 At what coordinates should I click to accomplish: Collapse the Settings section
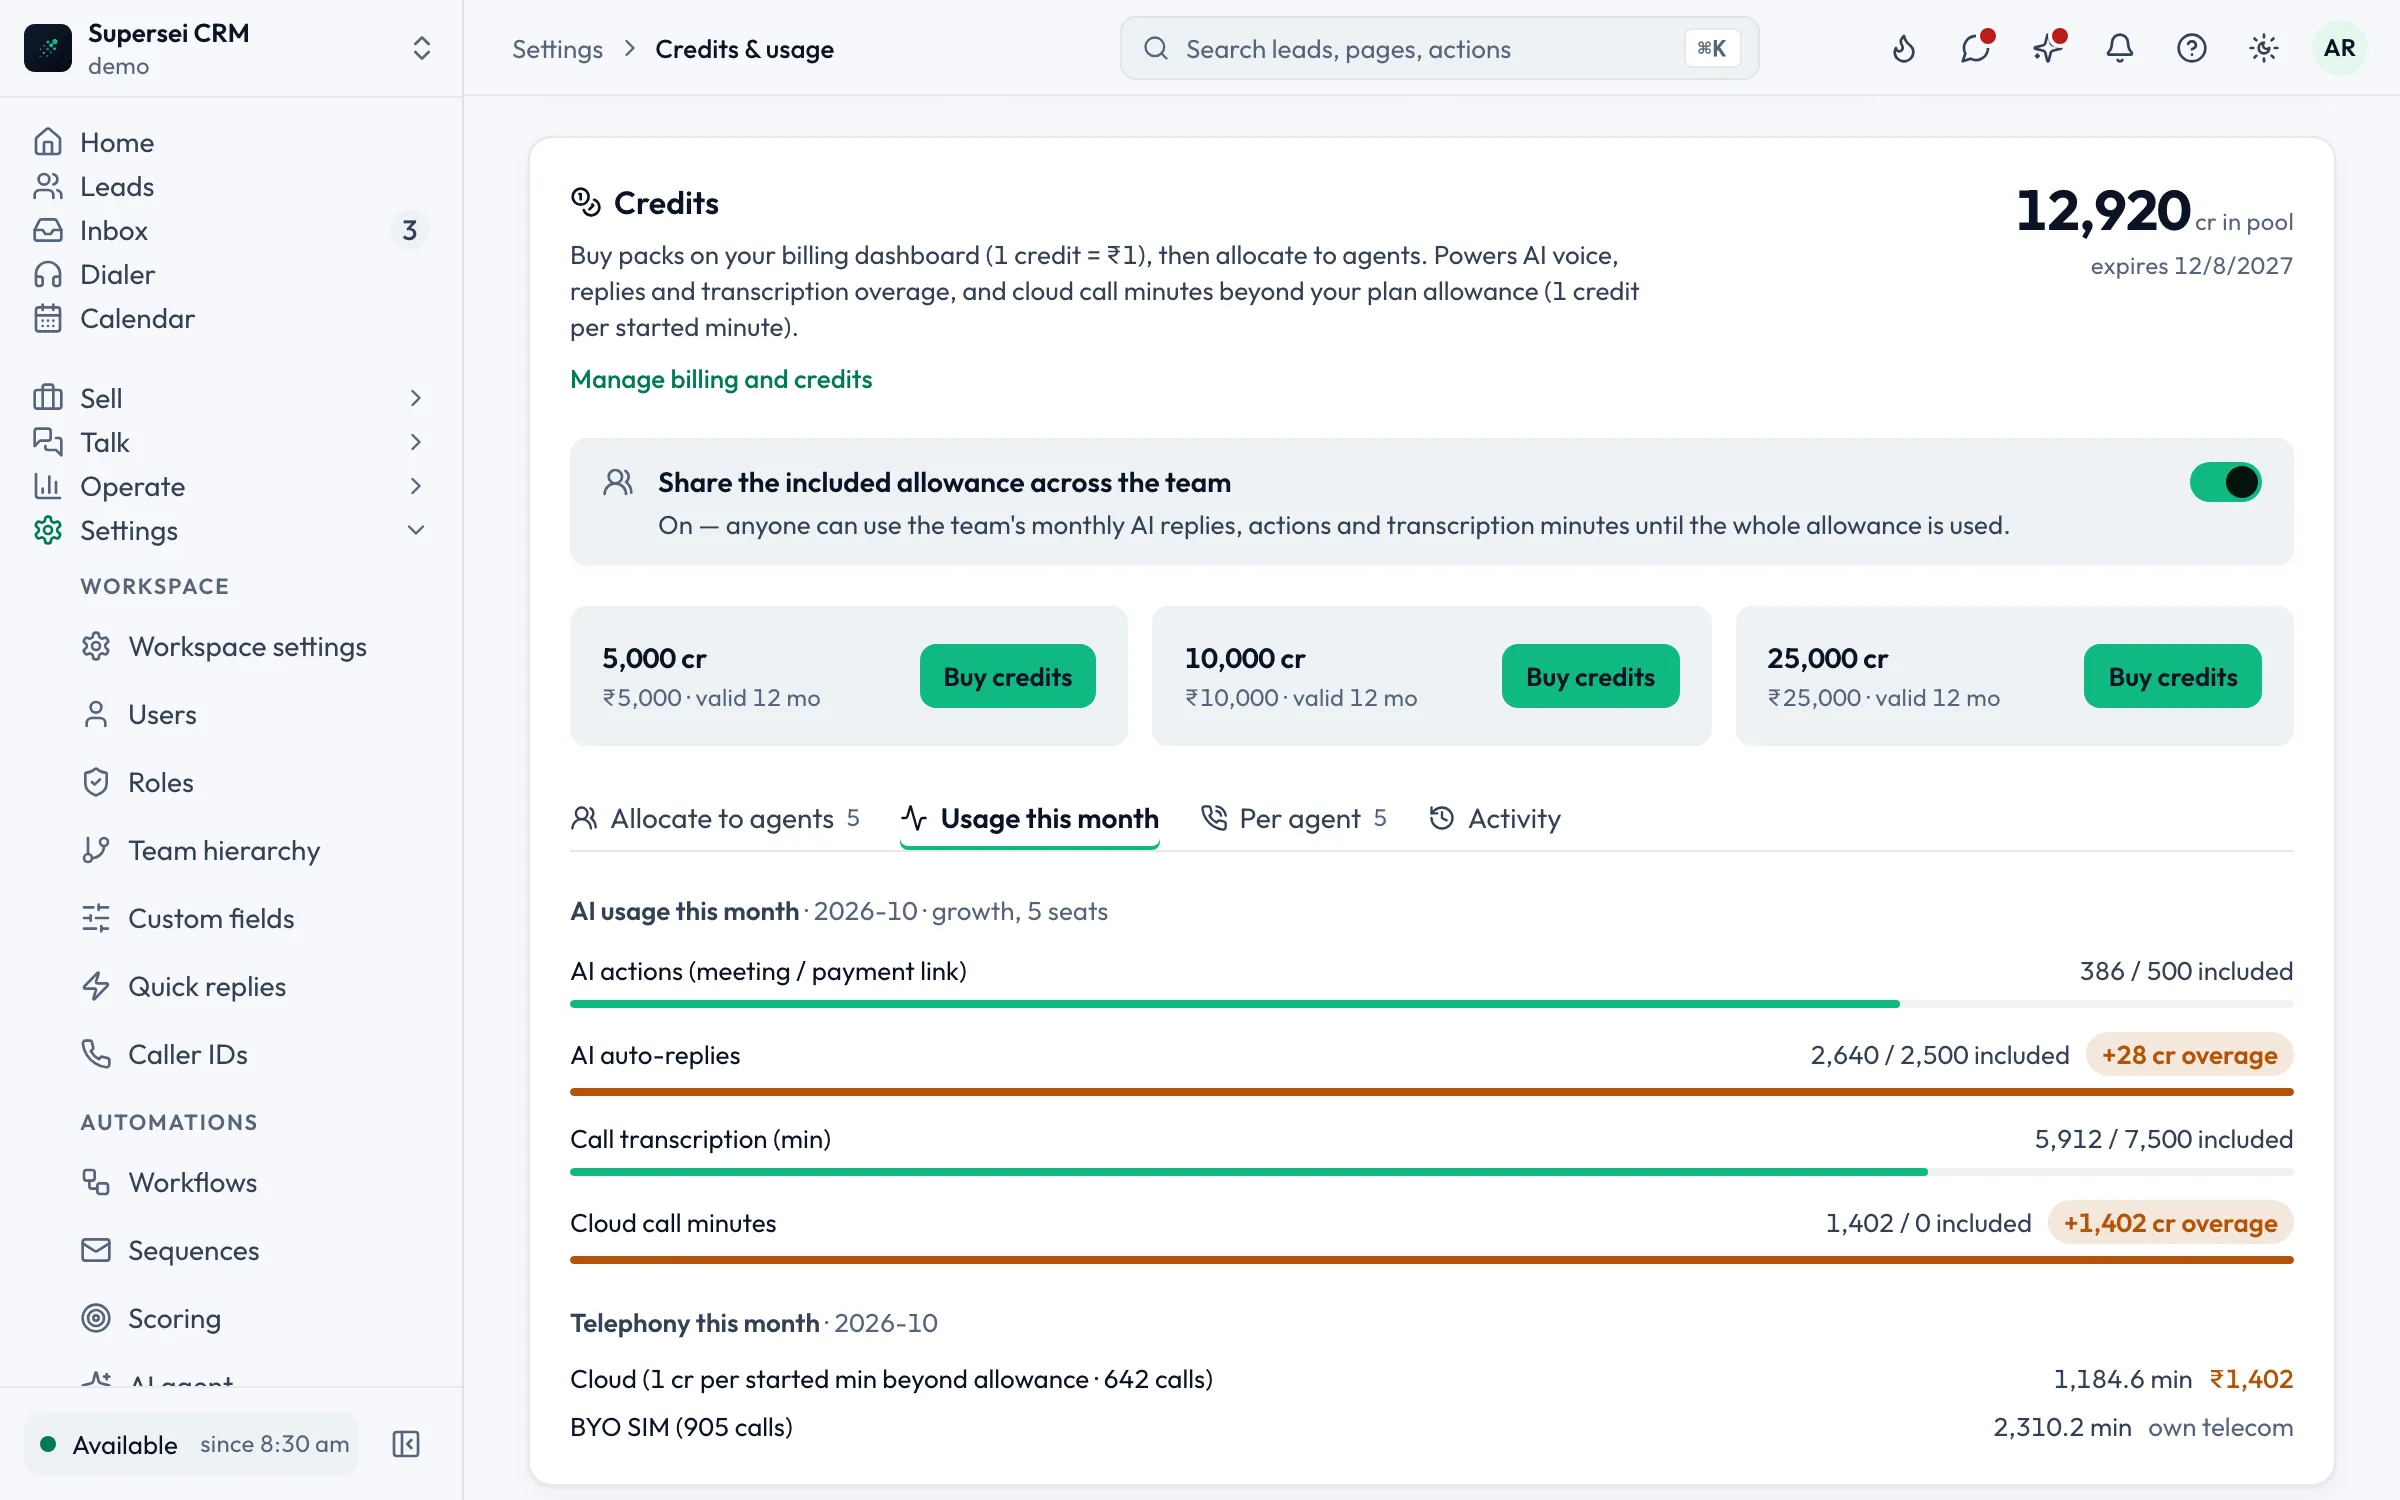coord(230,530)
